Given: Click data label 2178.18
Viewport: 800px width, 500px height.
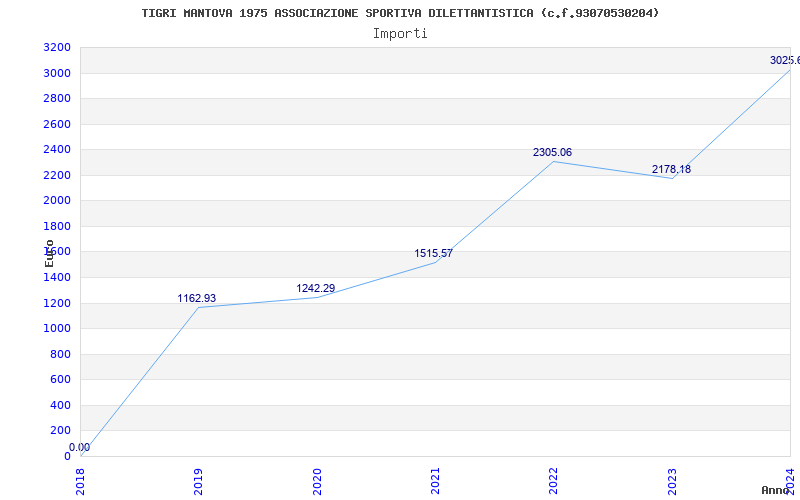Looking at the screenshot, I should (671, 169).
